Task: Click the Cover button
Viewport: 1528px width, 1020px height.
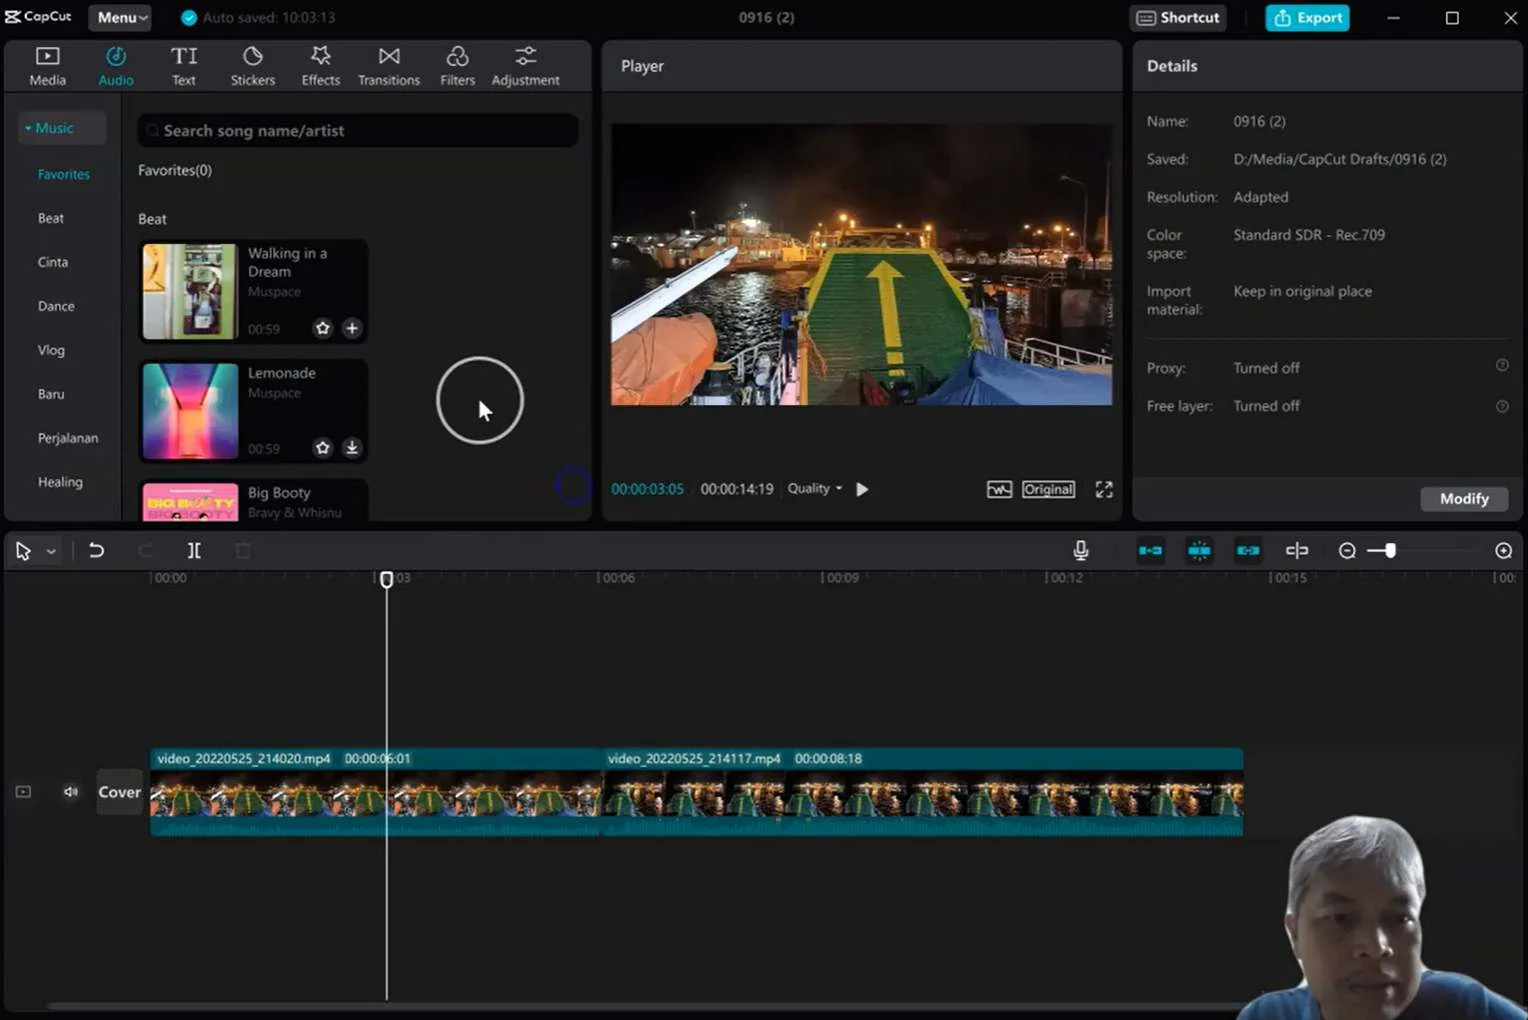Action: [x=119, y=792]
